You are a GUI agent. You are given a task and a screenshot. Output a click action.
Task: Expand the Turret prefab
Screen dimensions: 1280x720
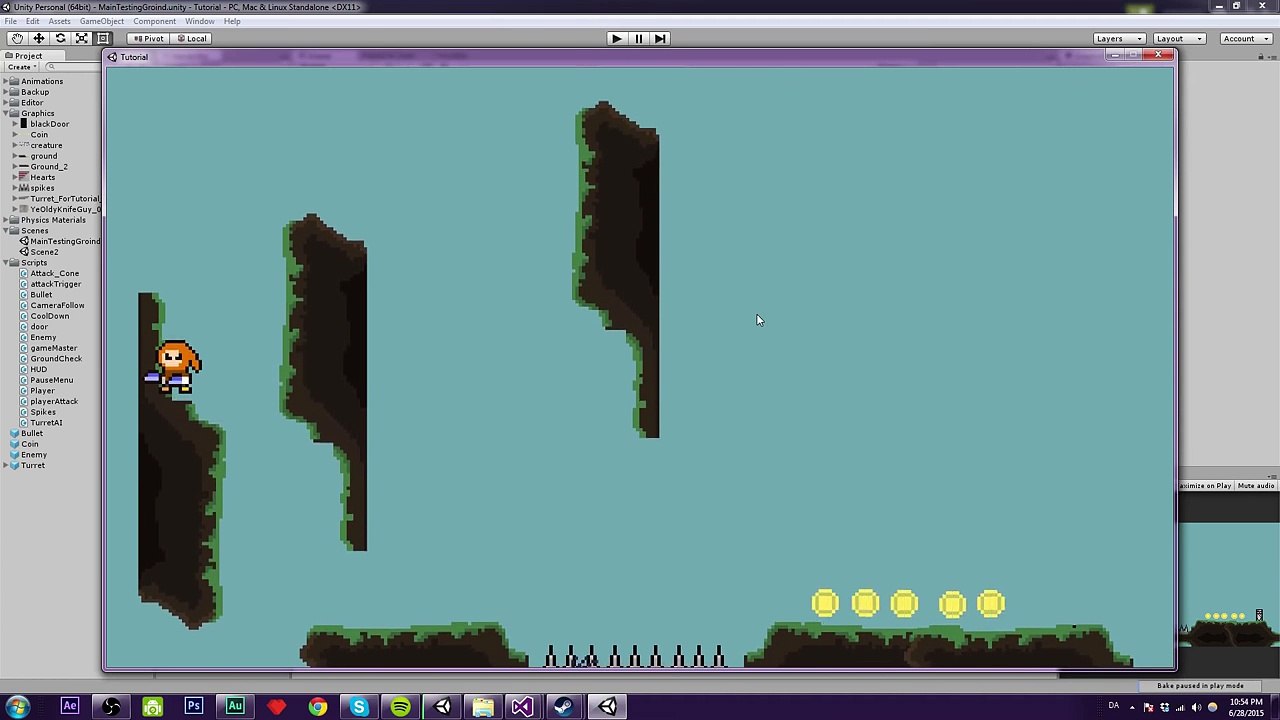(7, 466)
